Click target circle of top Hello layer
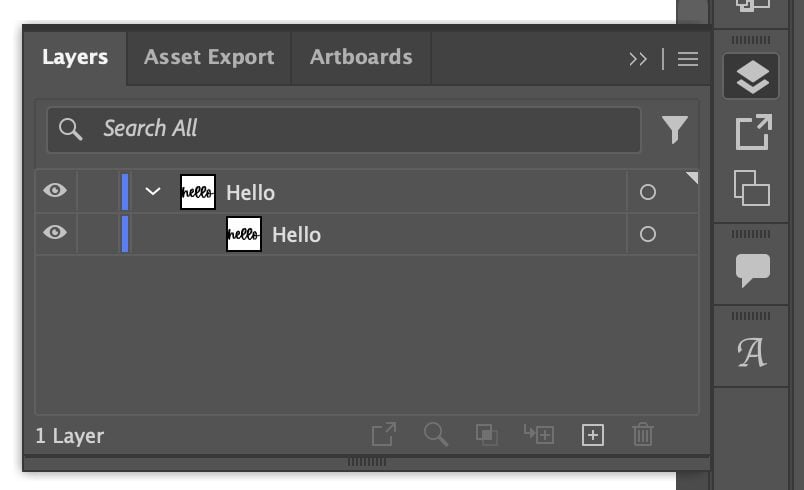The image size is (804, 490). coord(648,192)
